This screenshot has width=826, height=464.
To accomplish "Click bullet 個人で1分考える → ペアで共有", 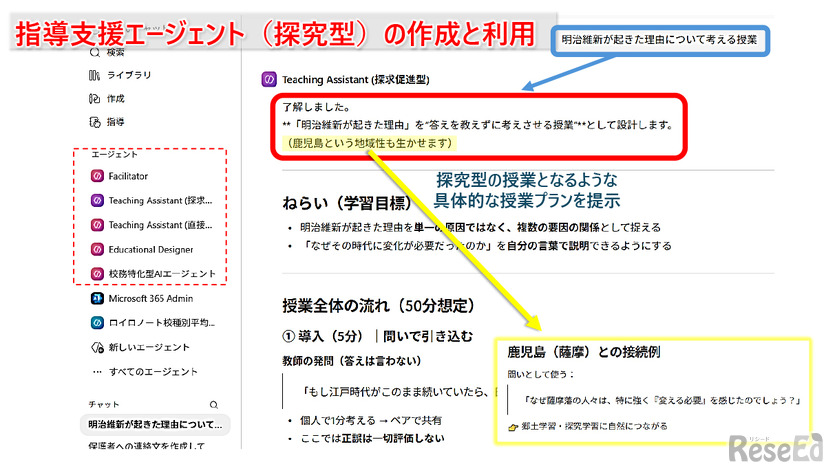I will click(x=371, y=420).
